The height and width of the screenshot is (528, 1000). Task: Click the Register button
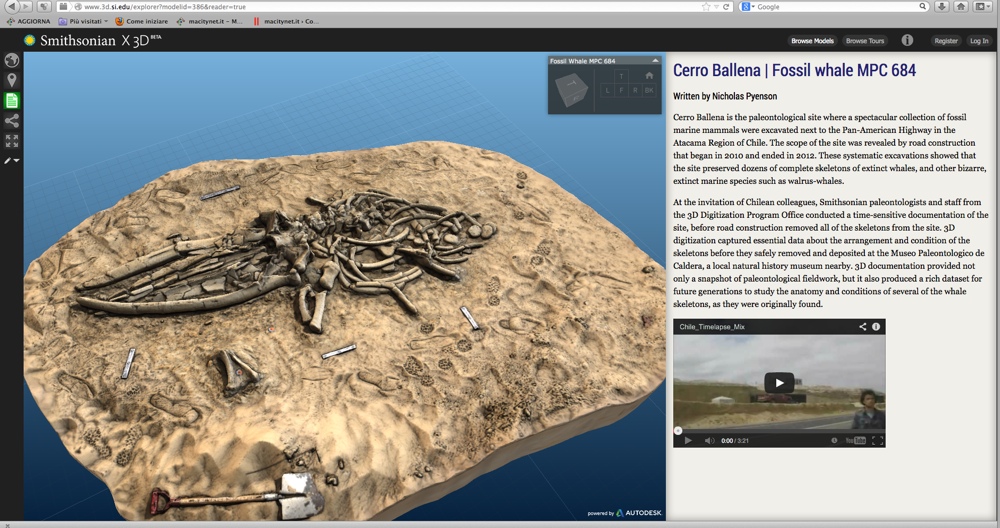click(x=945, y=41)
